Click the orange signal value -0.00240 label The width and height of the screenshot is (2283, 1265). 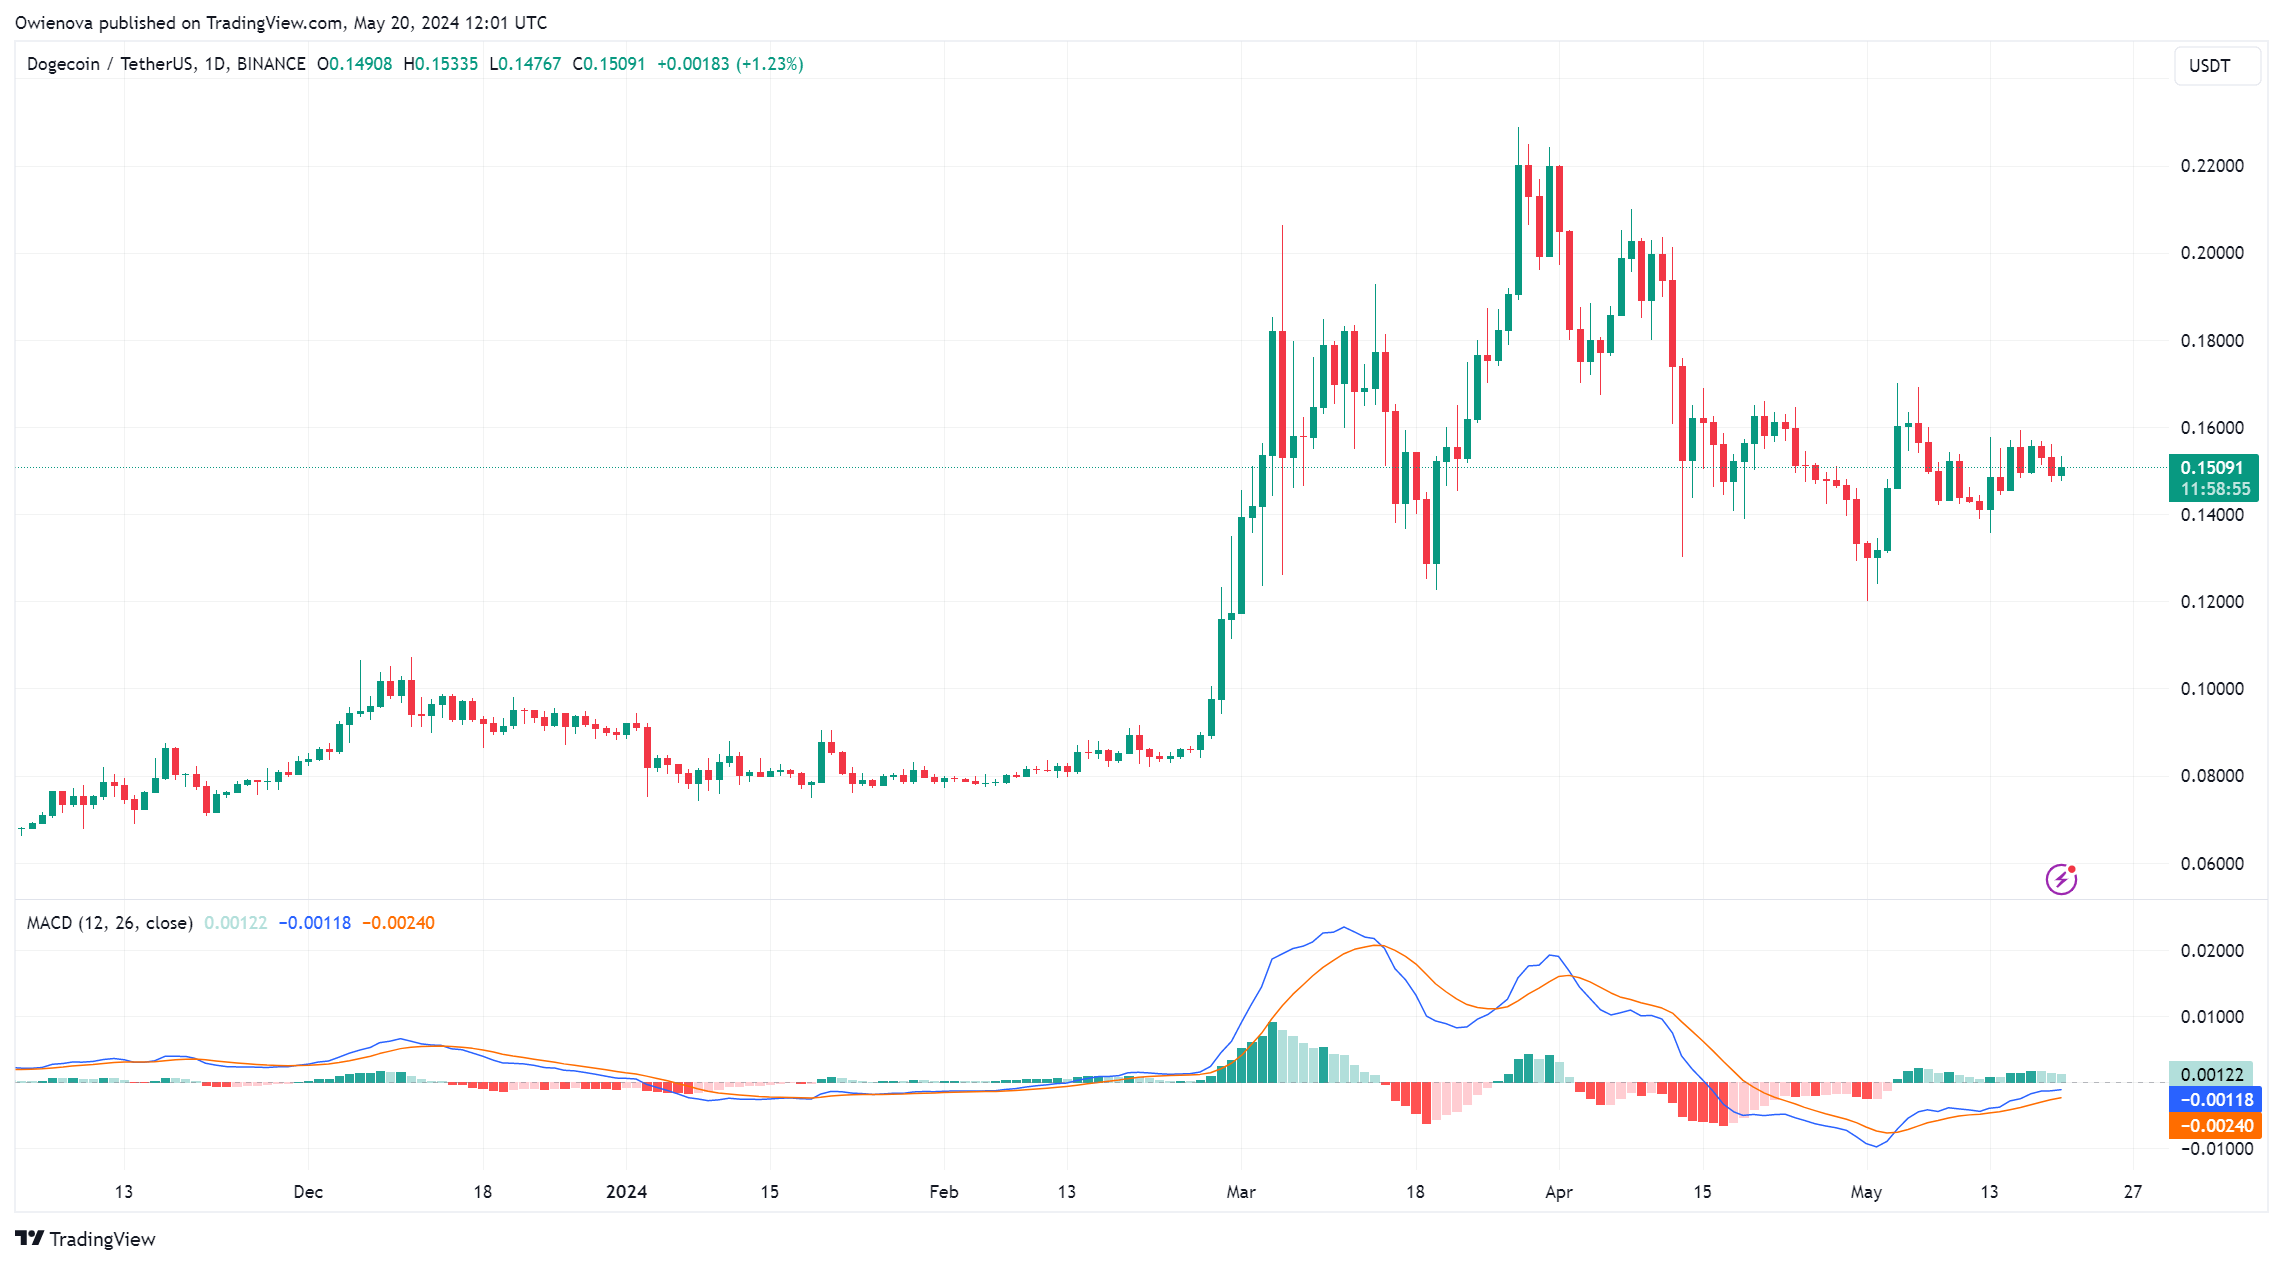point(2215,1125)
